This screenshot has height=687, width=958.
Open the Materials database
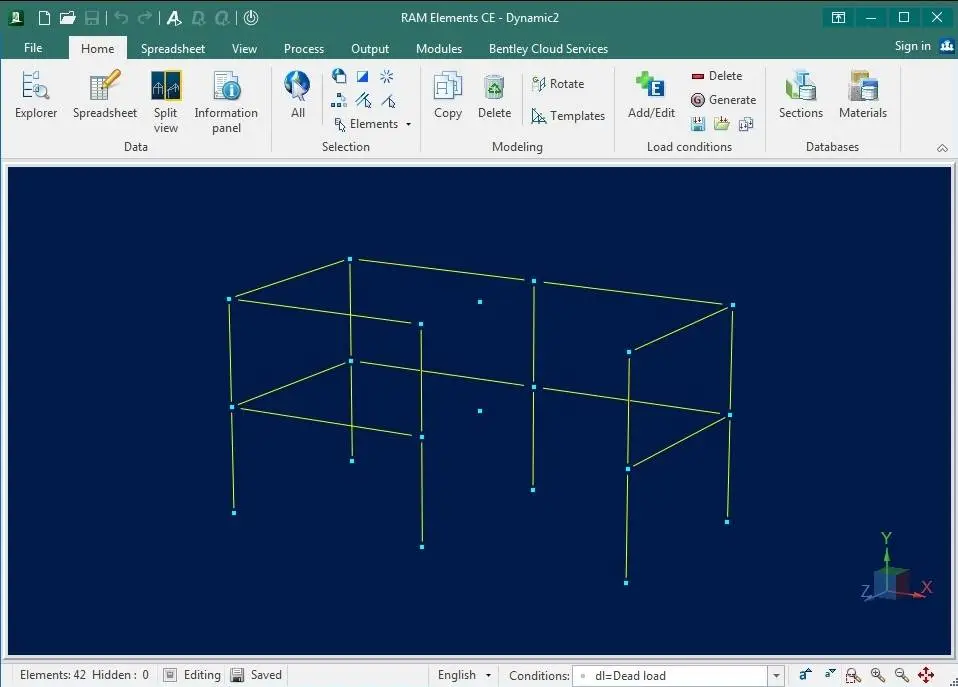click(863, 95)
